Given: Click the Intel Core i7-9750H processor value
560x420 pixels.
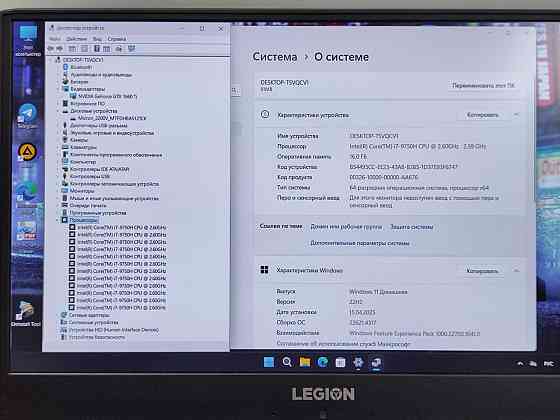Looking at the screenshot, I should (418, 146).
